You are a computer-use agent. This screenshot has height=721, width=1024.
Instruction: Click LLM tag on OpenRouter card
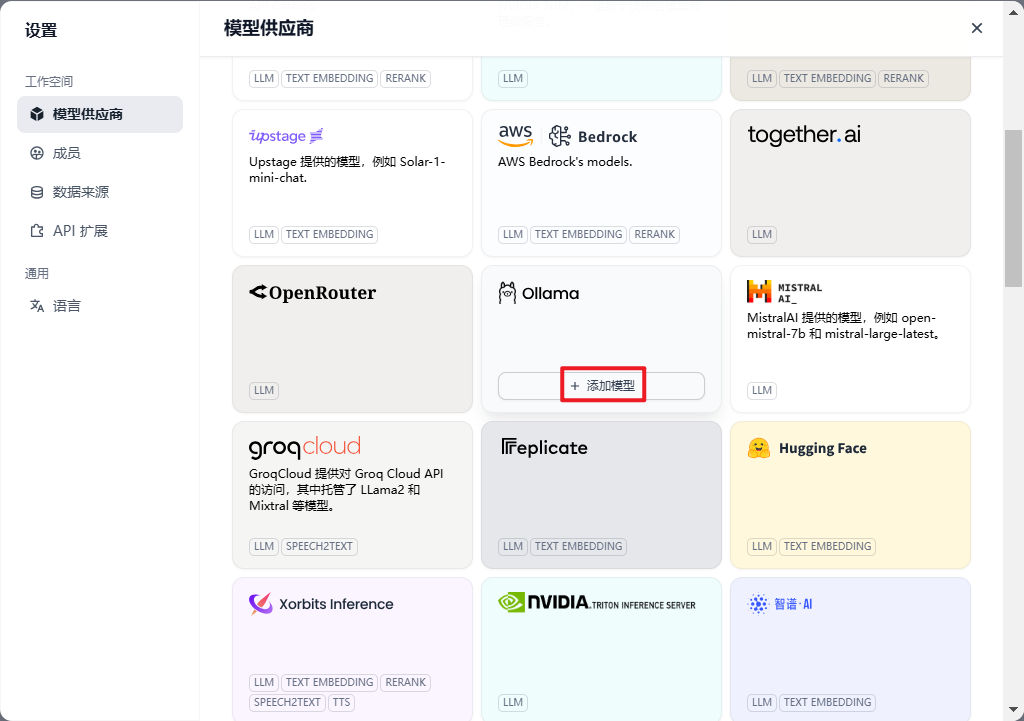point(264,391)
